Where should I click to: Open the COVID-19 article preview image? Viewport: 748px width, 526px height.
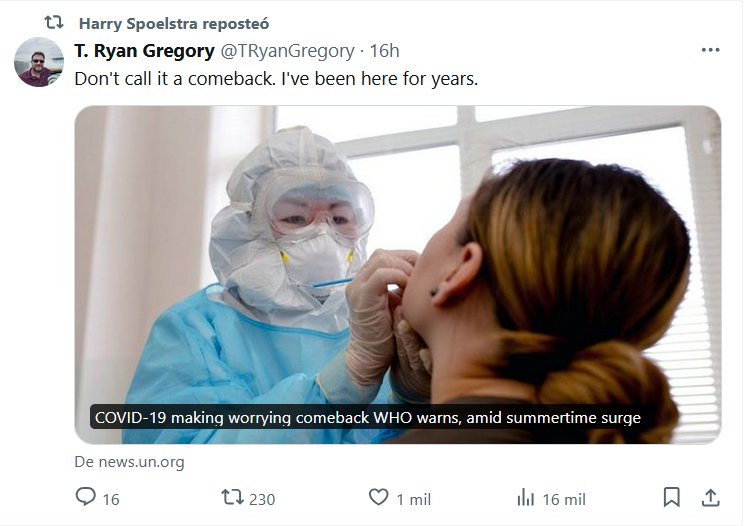[397, 260]
